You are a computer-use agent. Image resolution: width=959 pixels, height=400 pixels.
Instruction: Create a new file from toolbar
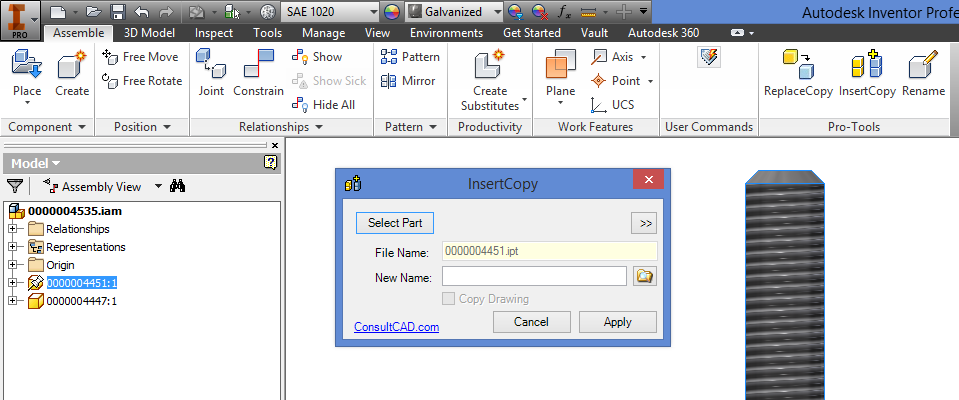(x=57, y=11)
